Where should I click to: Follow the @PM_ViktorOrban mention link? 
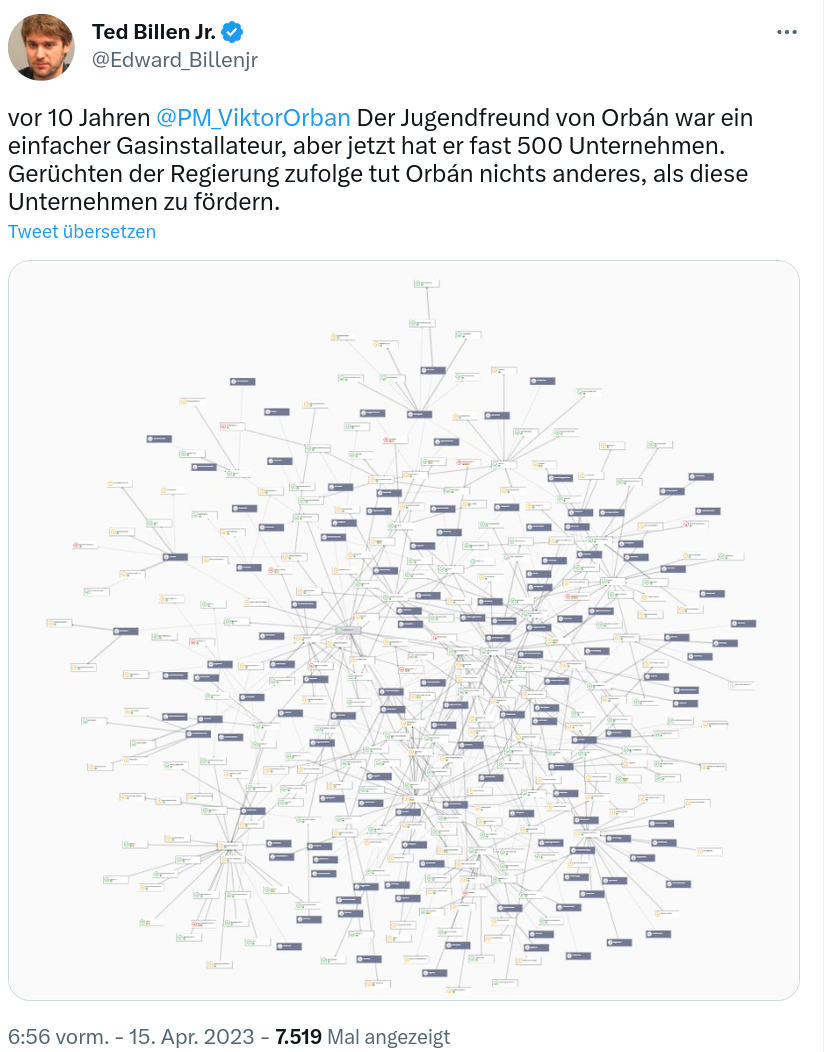click(x=253, y=117)
